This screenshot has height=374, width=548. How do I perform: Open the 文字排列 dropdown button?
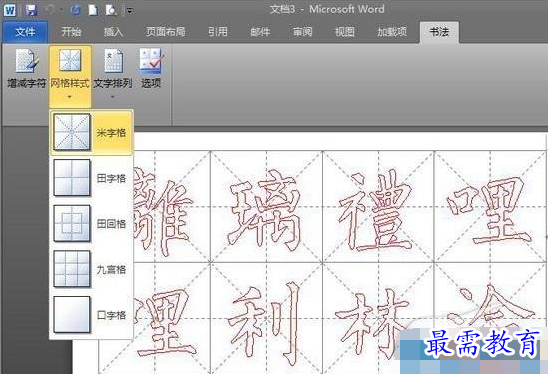point(113,73)
